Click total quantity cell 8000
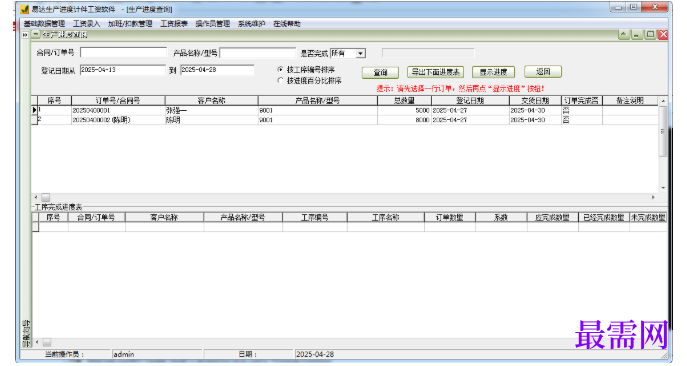 click(x=404, y=120)
